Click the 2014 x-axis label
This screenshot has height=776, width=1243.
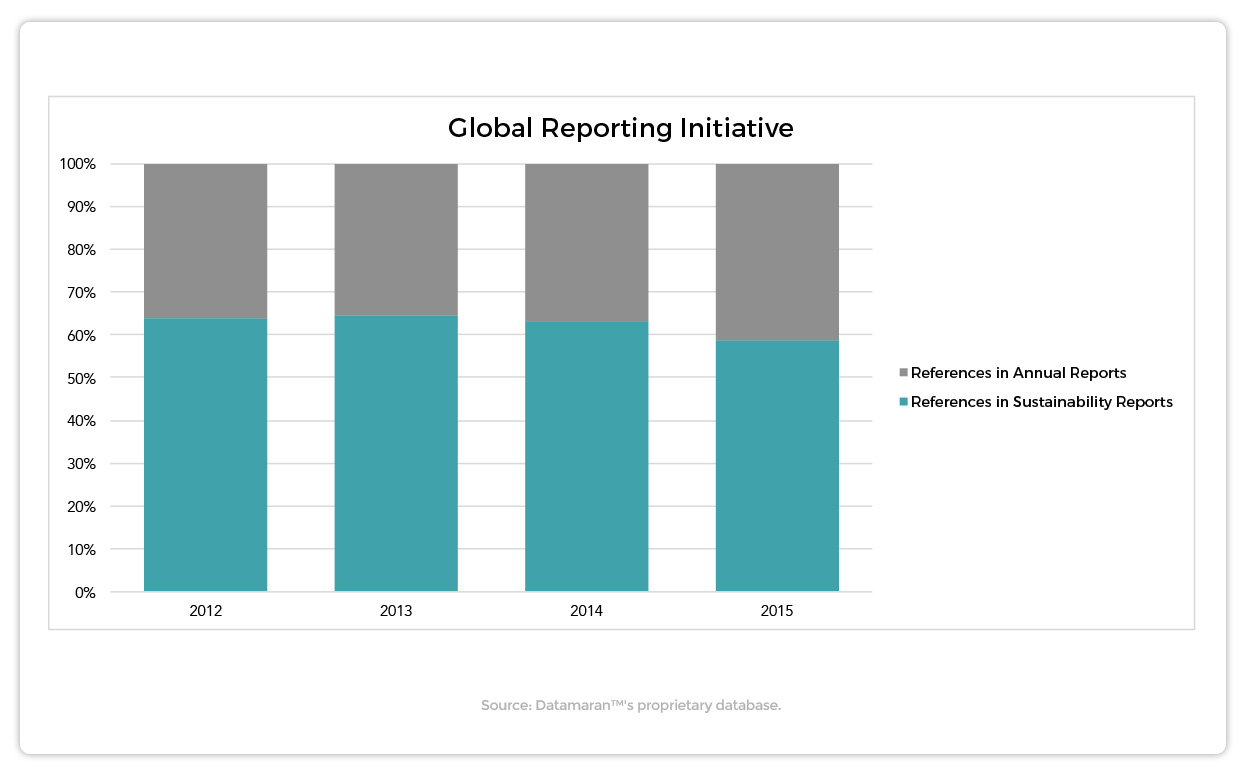pos(587,611)
